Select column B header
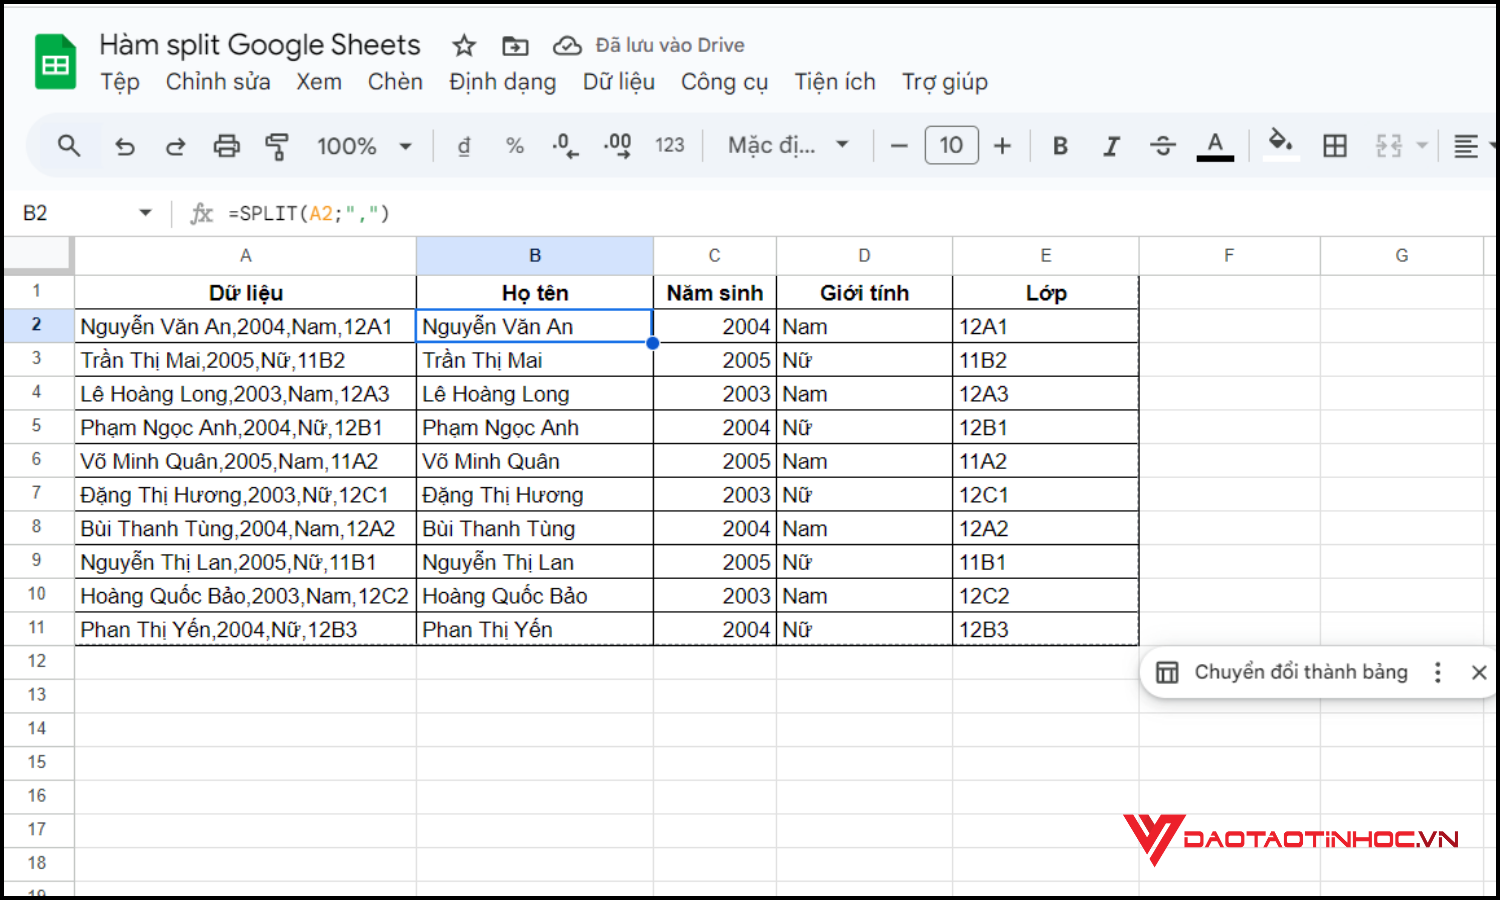1500x900 pixels. 535,256
